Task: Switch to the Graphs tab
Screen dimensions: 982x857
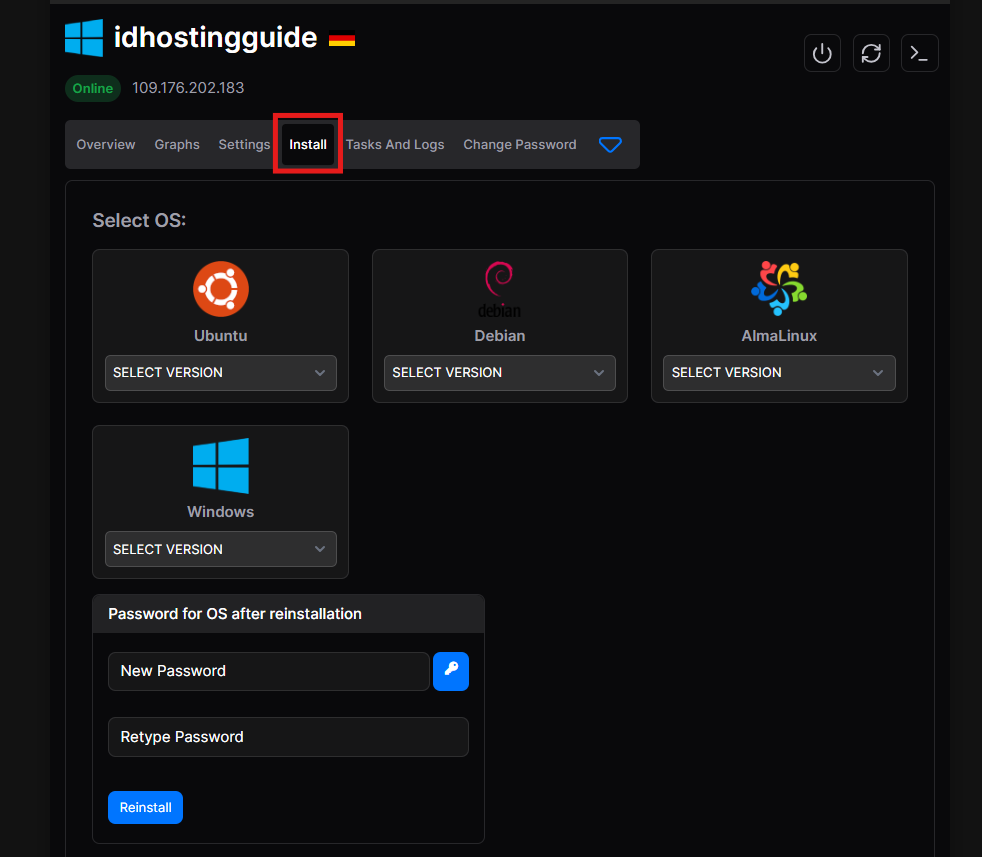Action: (177, 145)
